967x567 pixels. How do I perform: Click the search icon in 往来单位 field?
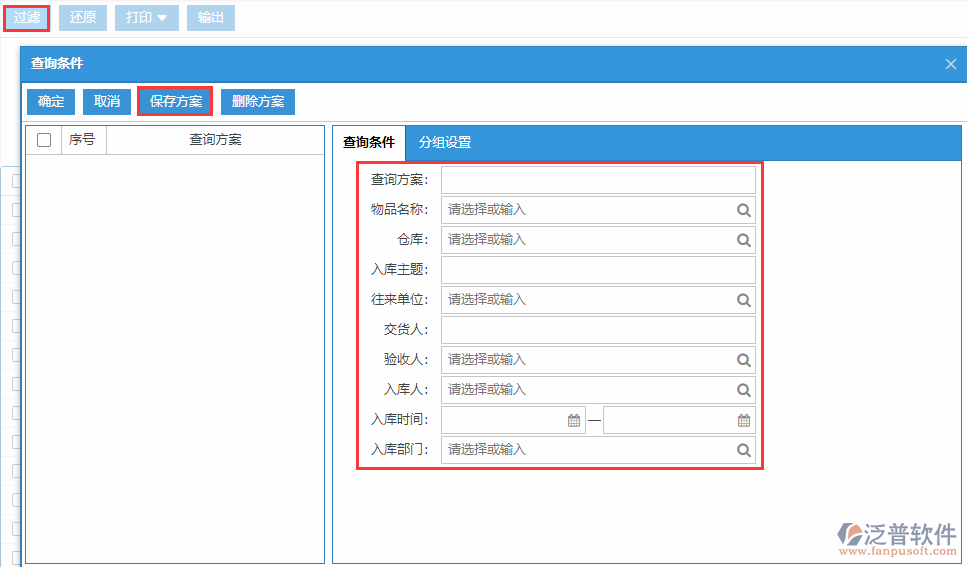click(744, 300)
